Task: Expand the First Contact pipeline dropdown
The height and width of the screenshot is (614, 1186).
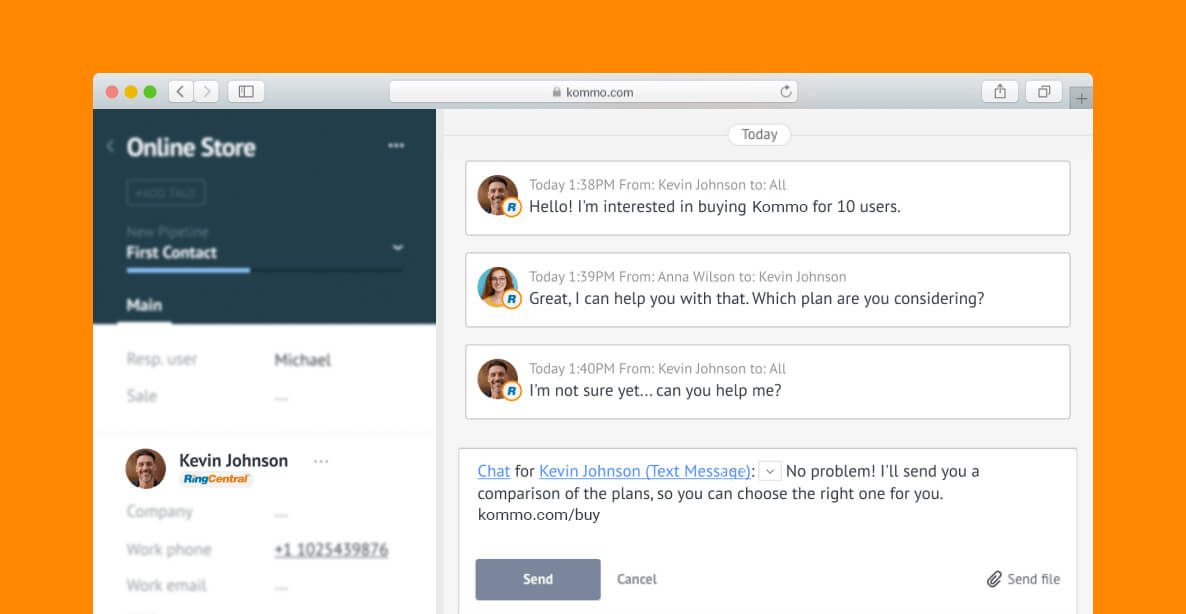Action: pos(398,248)
